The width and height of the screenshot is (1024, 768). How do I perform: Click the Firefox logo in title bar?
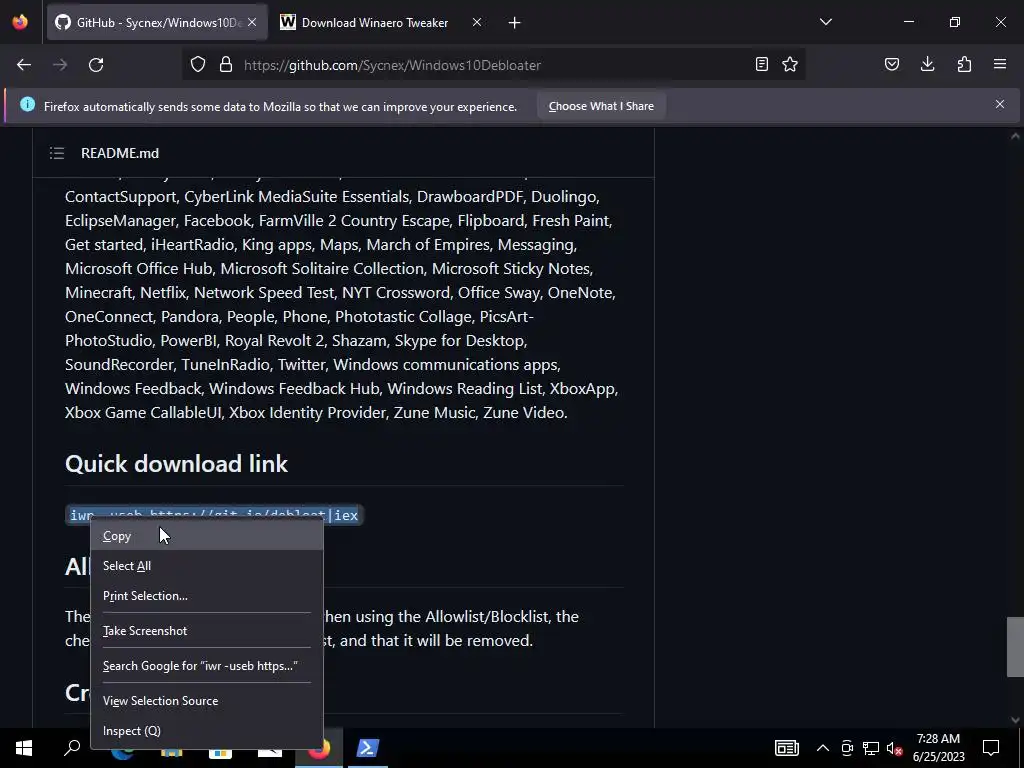pos(20,22)
